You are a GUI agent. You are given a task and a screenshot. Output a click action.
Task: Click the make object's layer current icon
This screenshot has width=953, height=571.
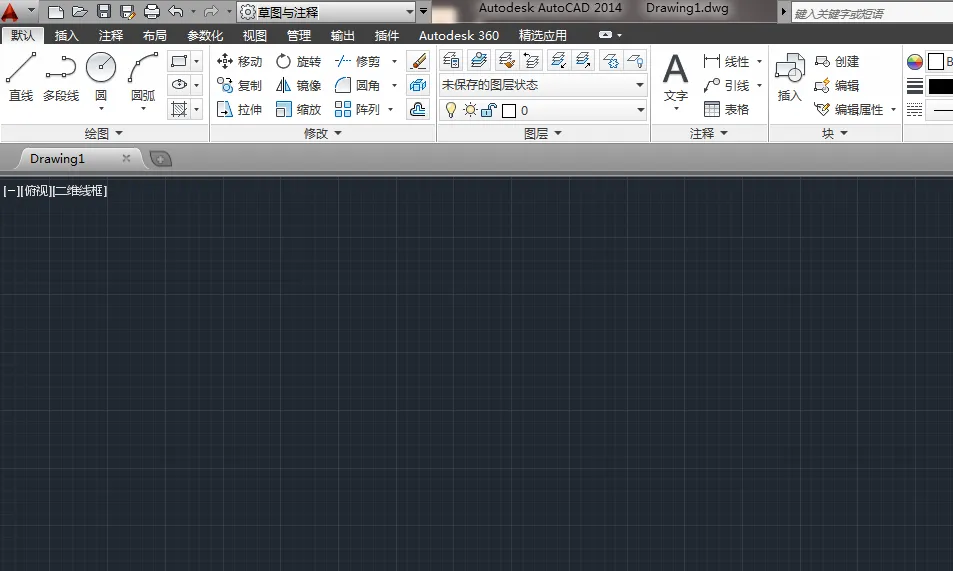click(x=479, y=60)
